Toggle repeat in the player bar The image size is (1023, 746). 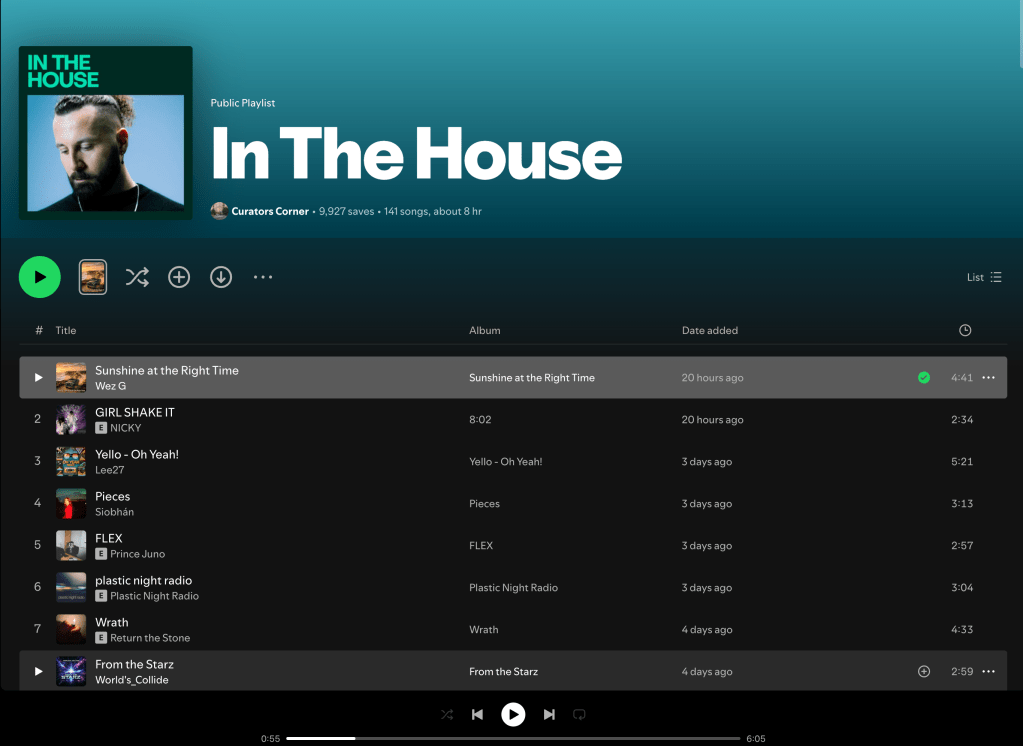(579, 714)
